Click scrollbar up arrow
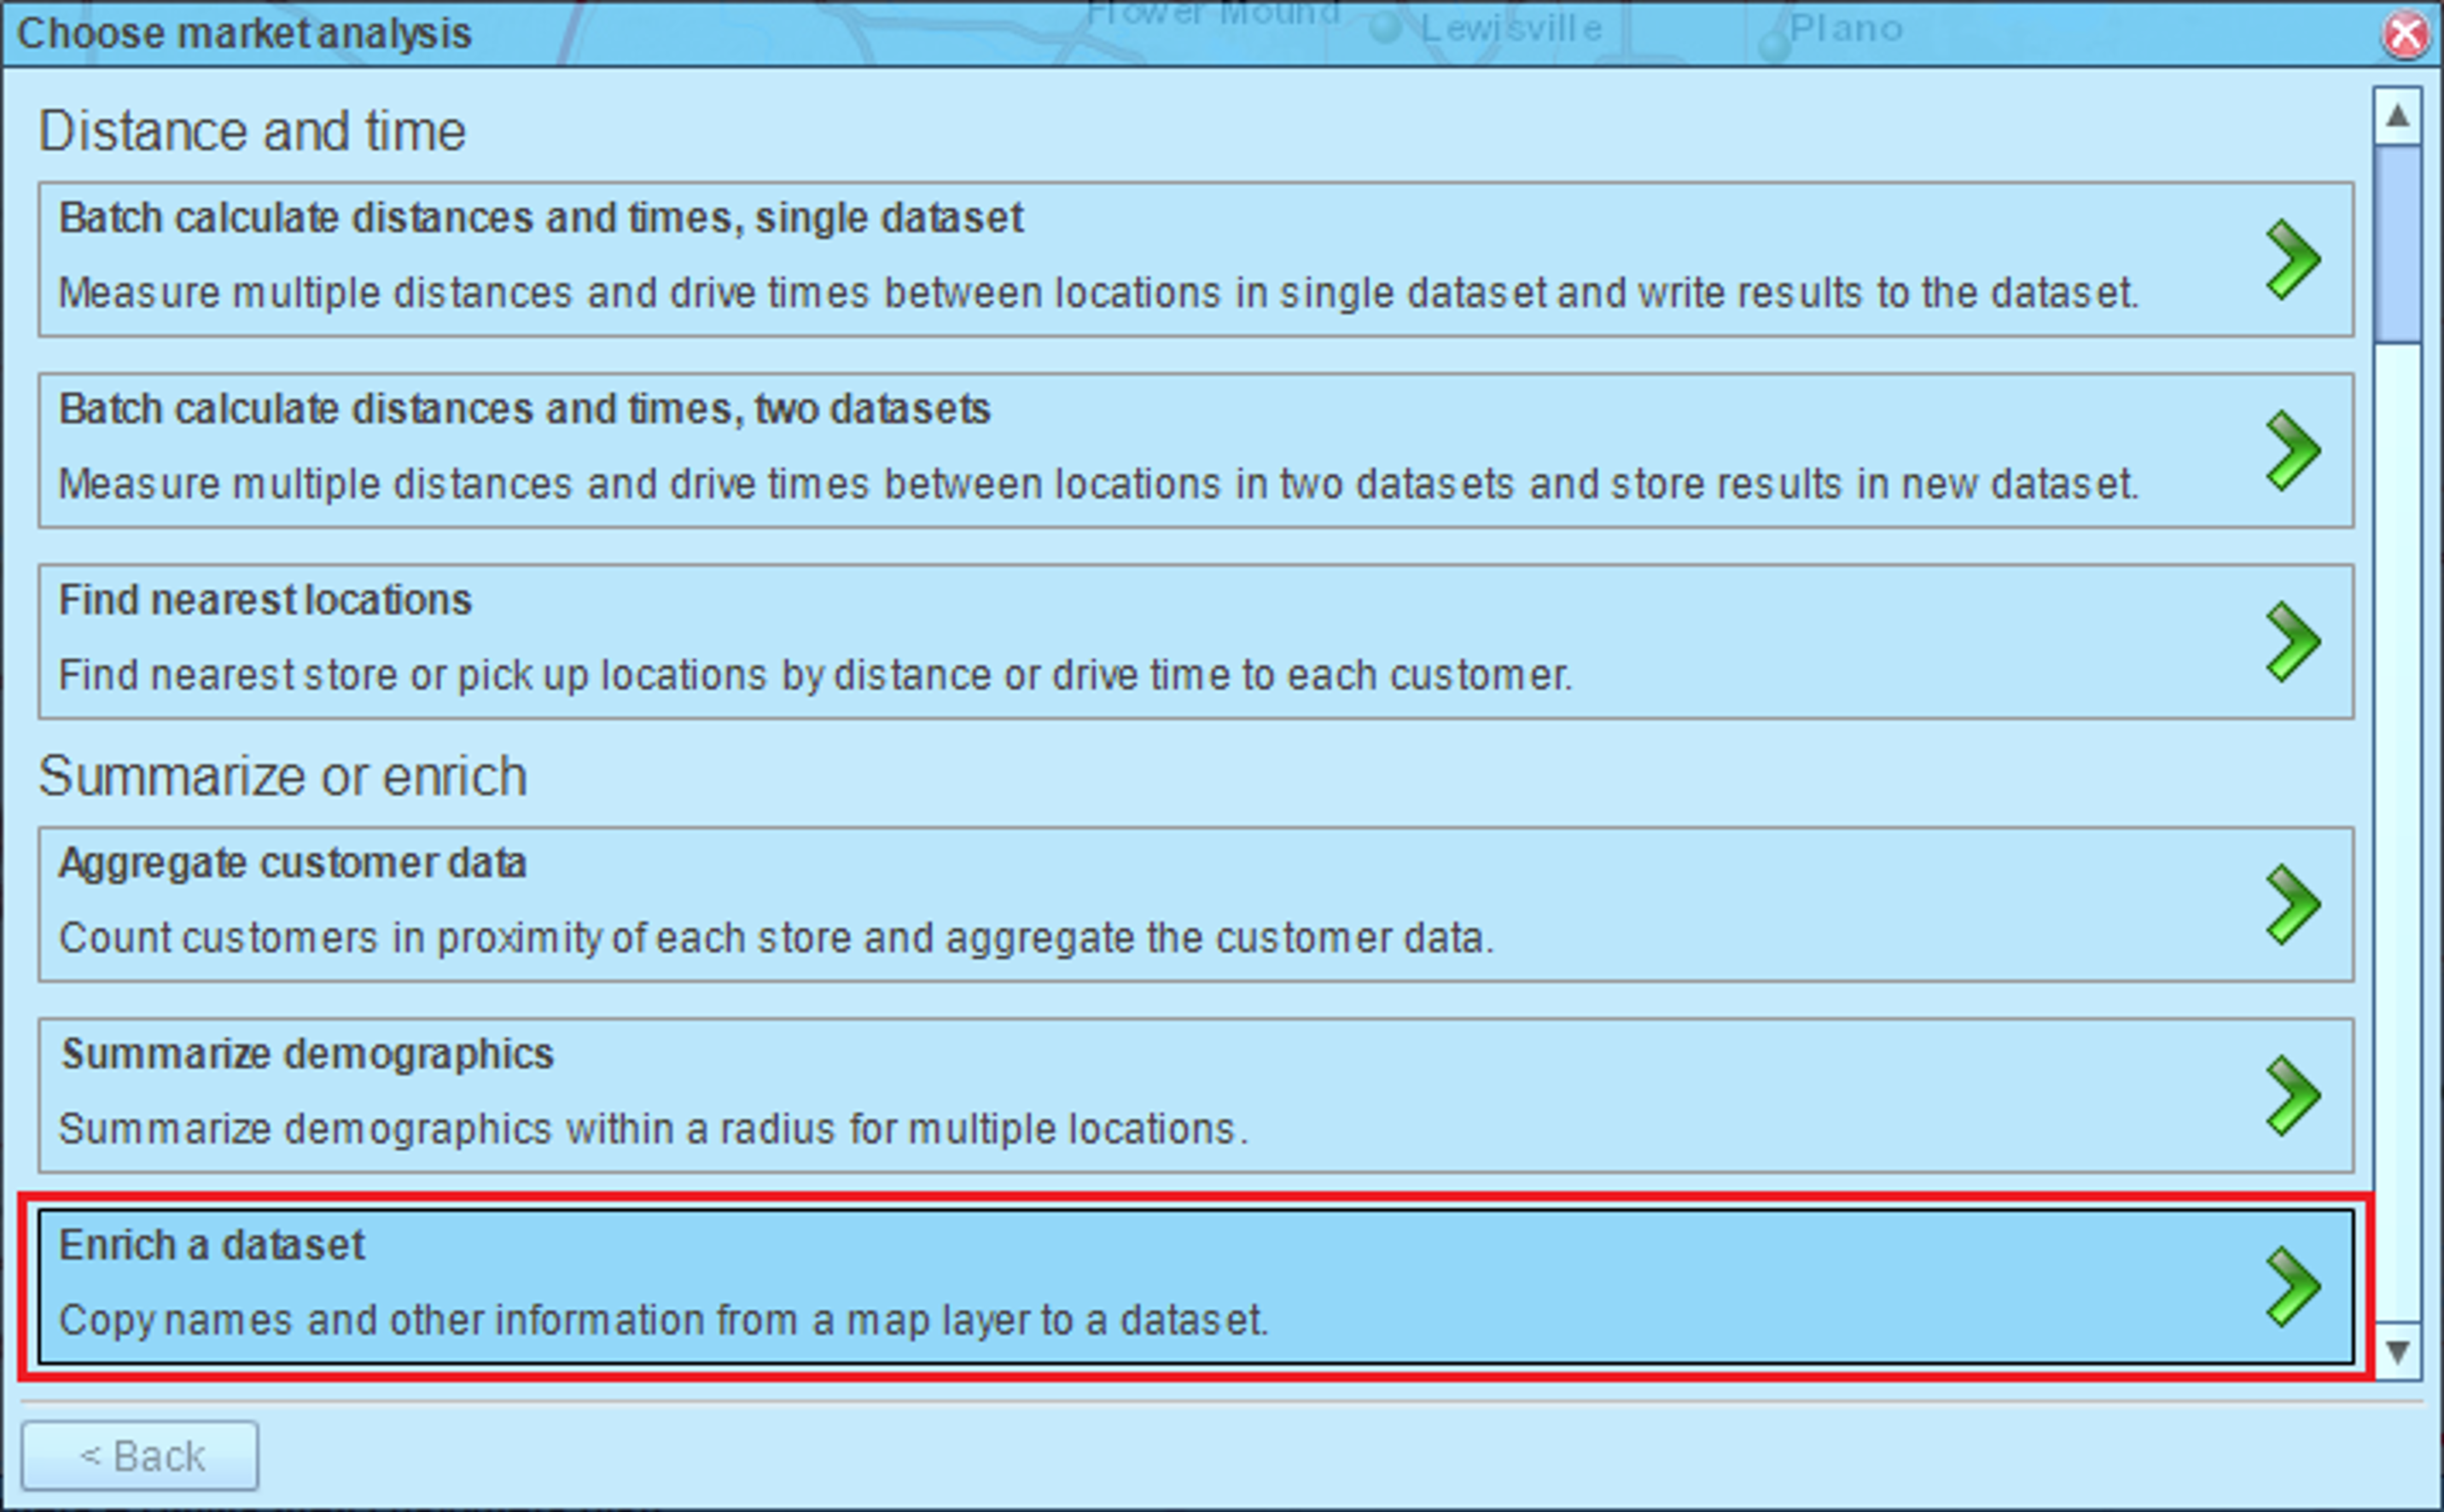 [2397, 116]
